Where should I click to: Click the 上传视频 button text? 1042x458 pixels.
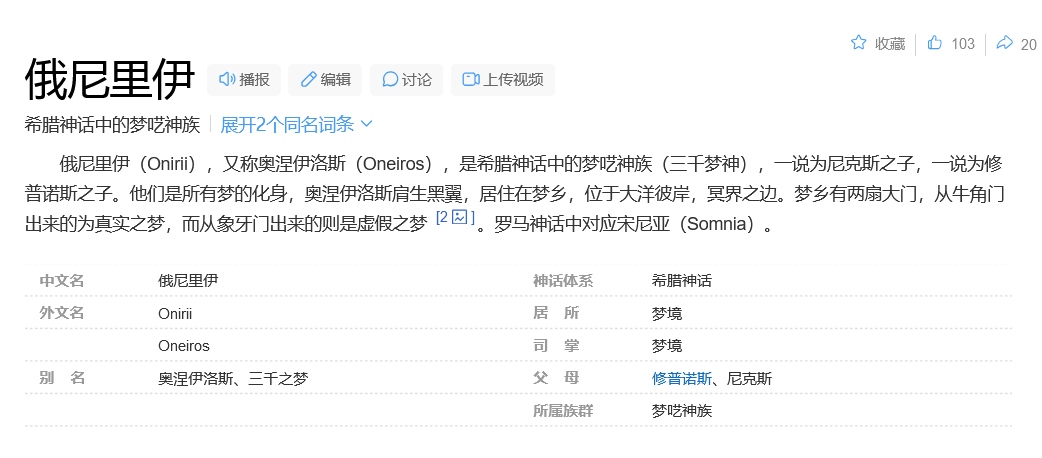coord(513,80)
